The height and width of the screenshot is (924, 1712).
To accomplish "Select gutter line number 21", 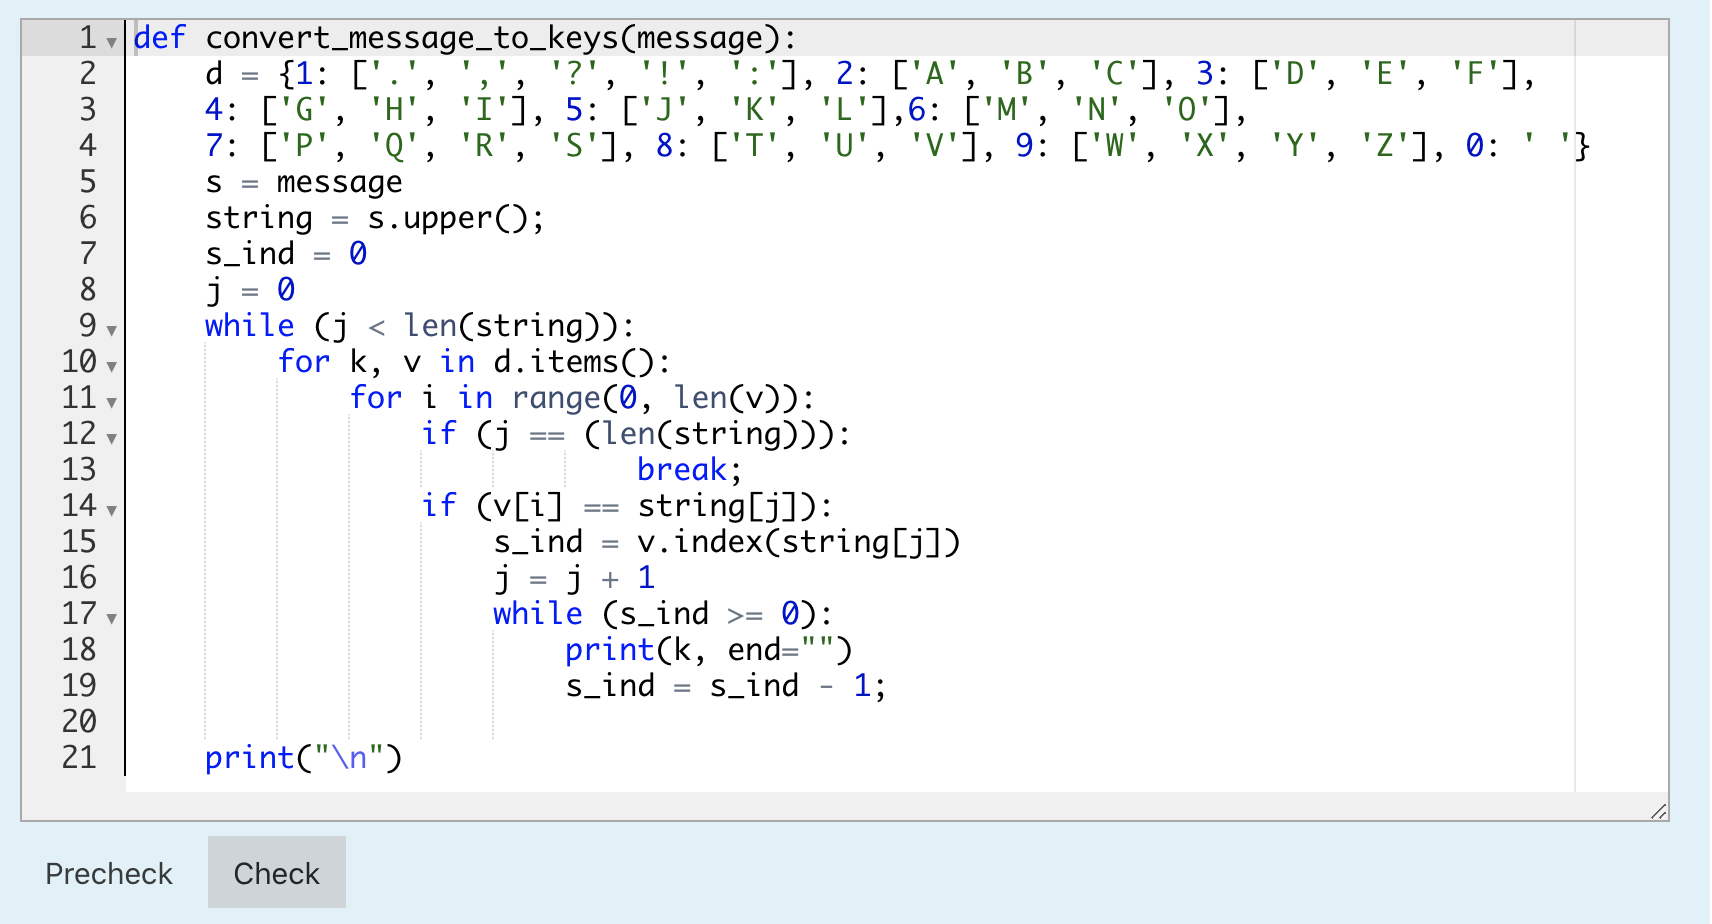I will [x=79, y=757].
